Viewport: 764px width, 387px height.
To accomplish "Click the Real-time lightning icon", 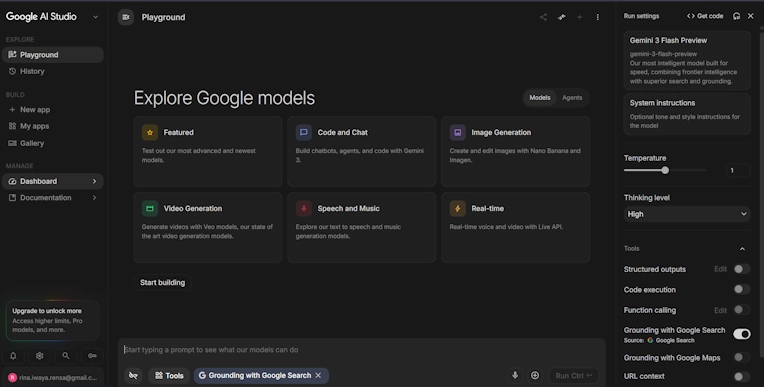I will pos(458,208).
